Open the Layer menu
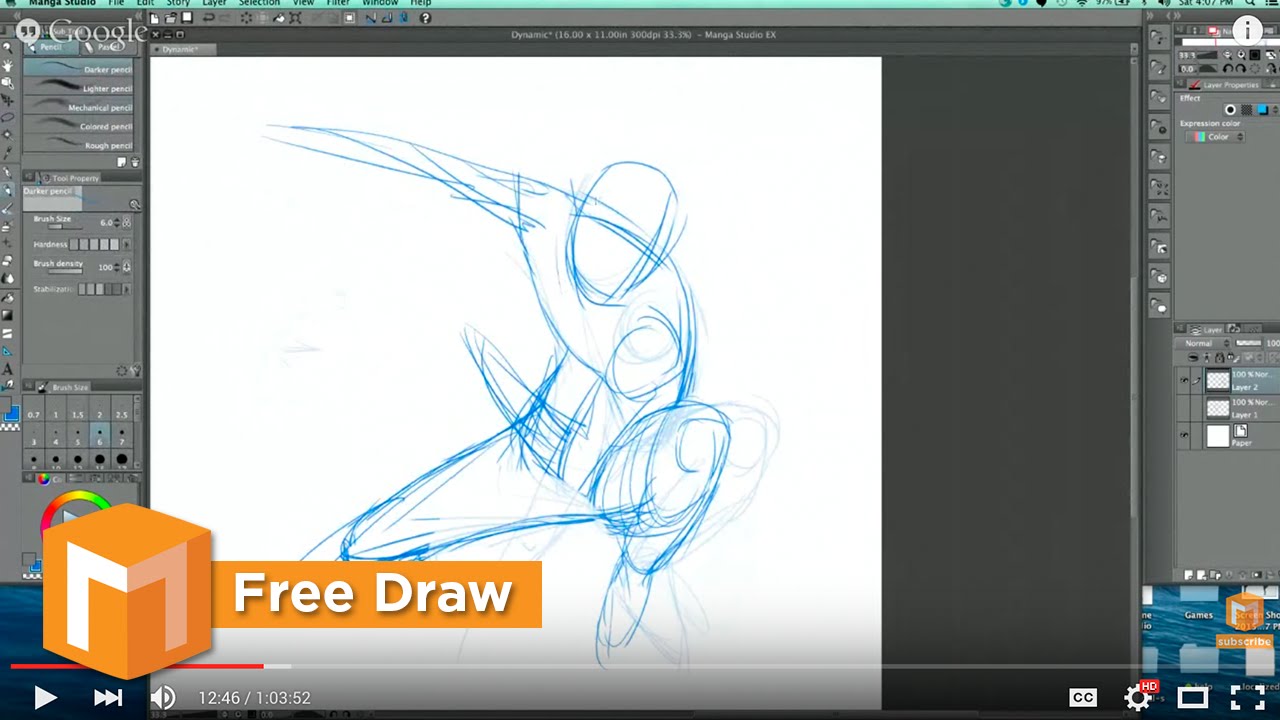 [x=214, y=3]
